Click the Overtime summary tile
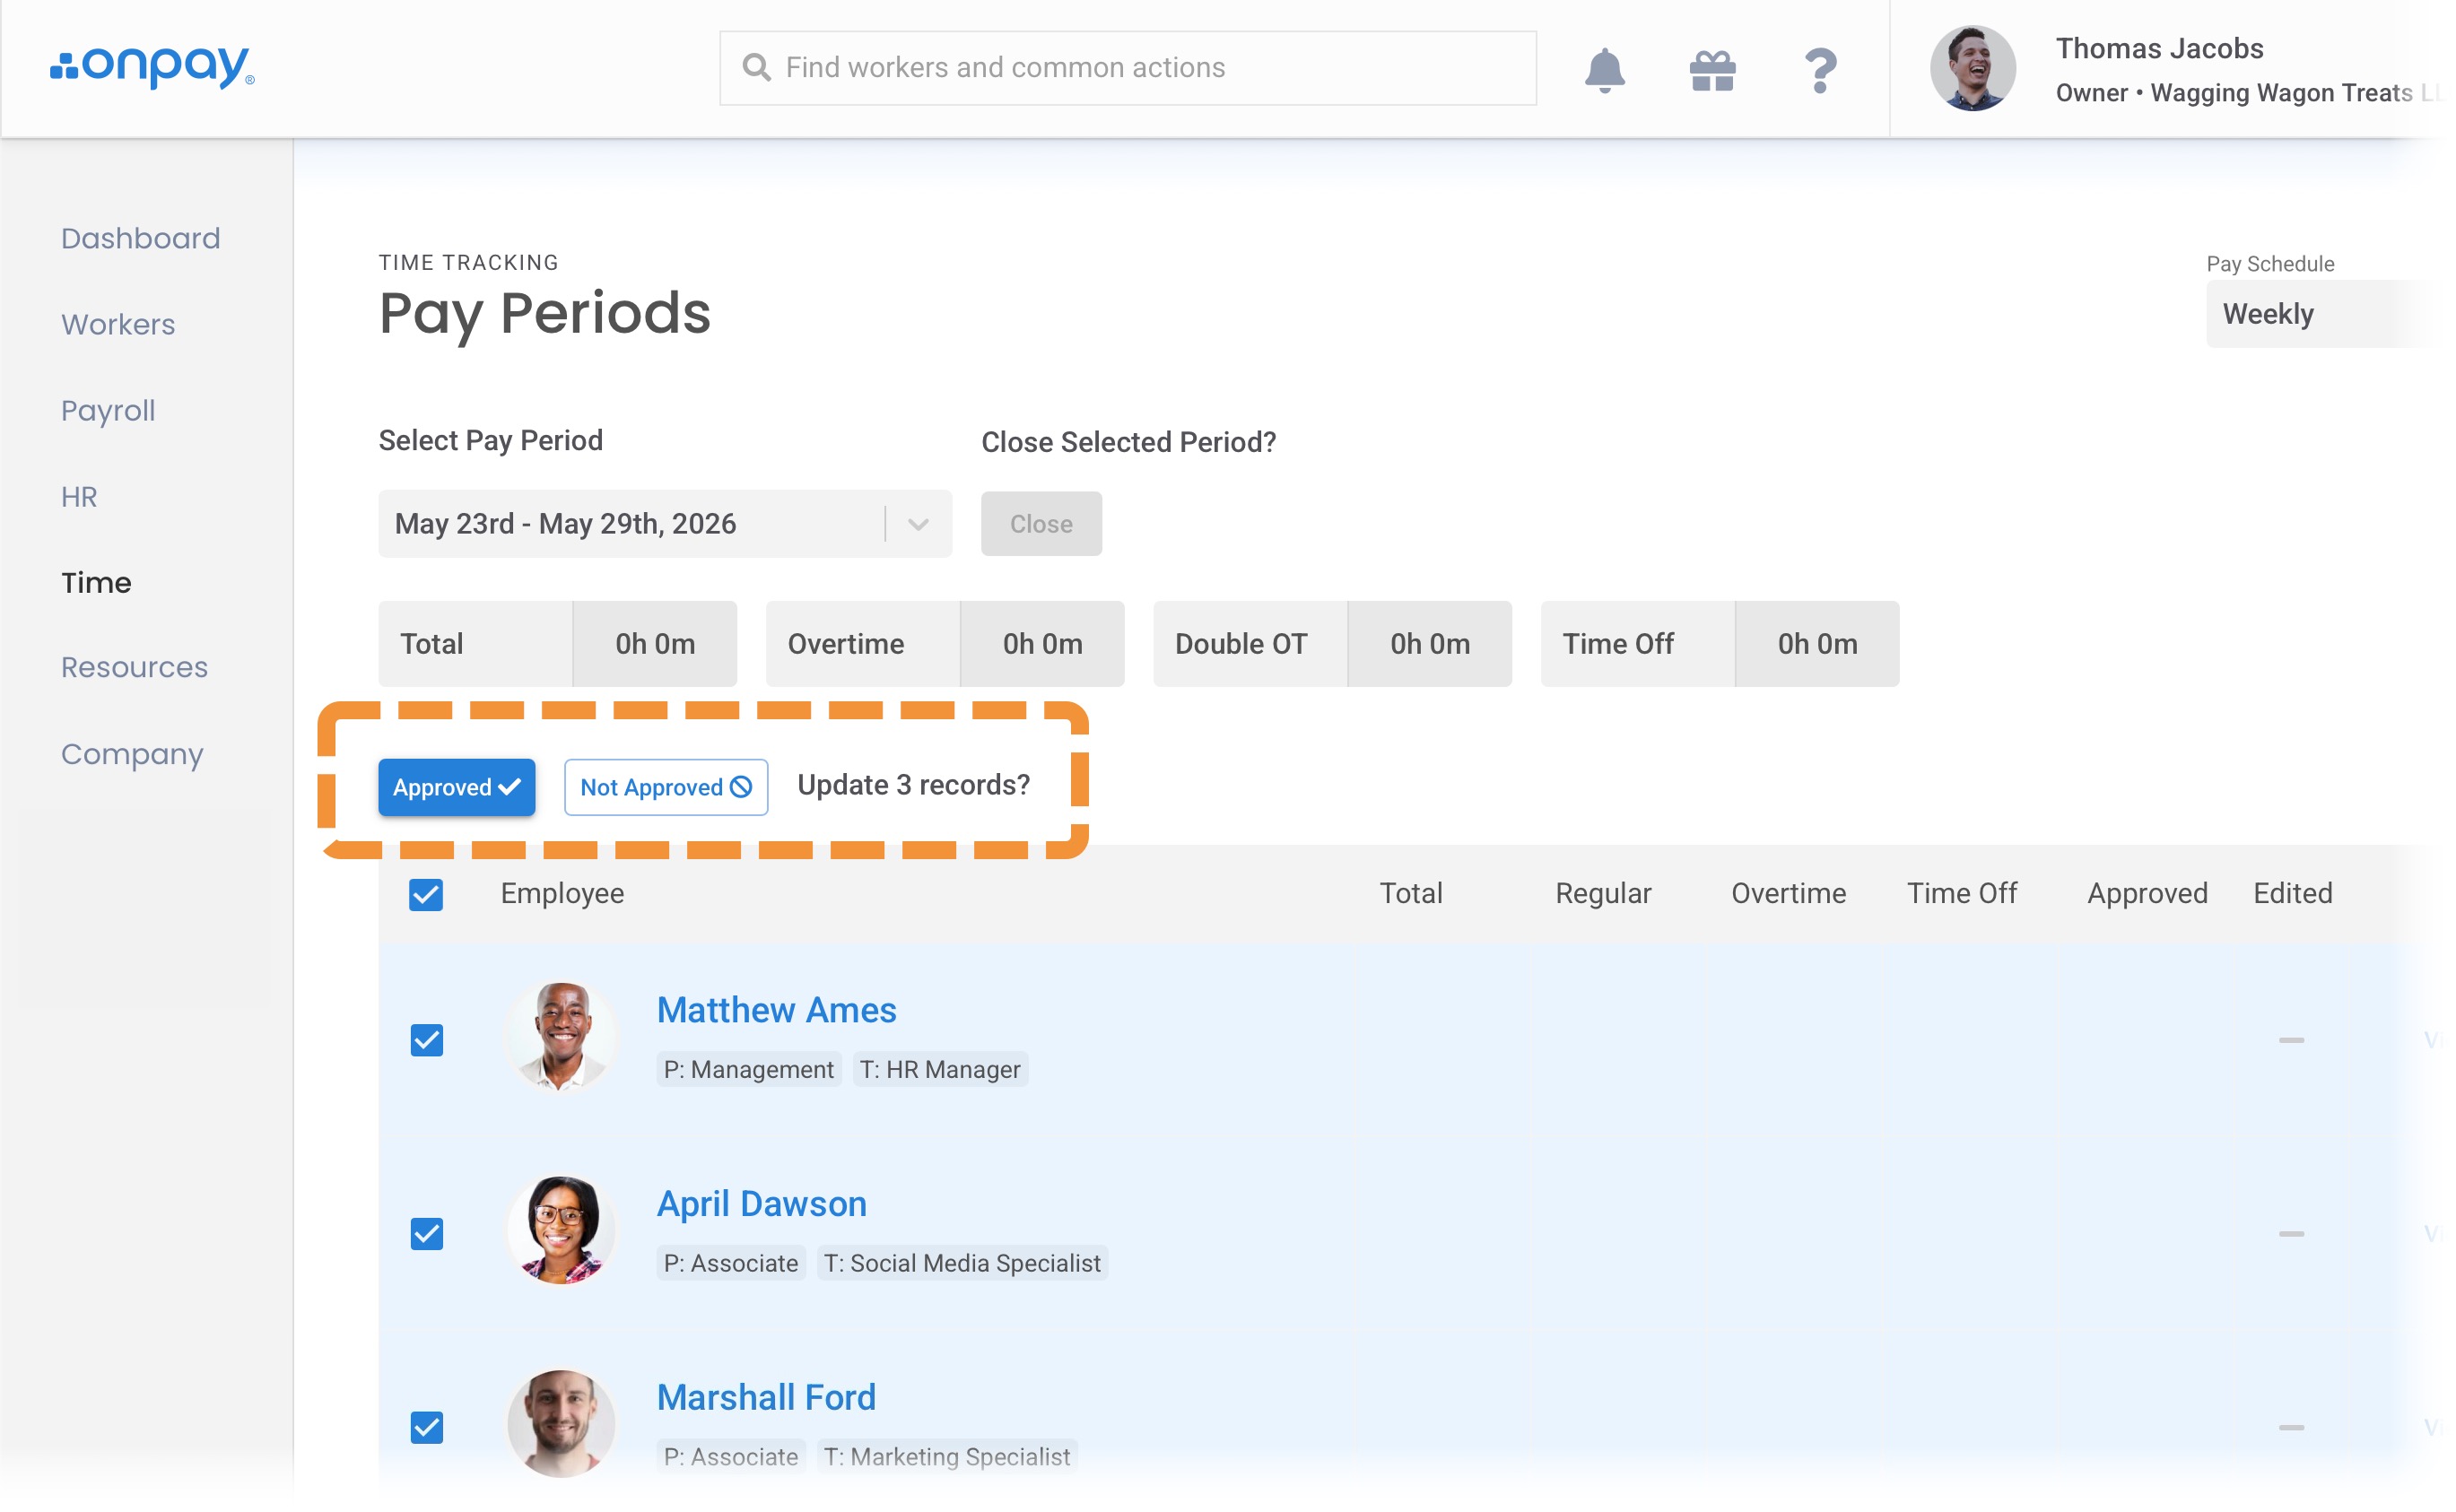Image resolution: width=2456 pixels, height=1512 pixels. (945, 643)
